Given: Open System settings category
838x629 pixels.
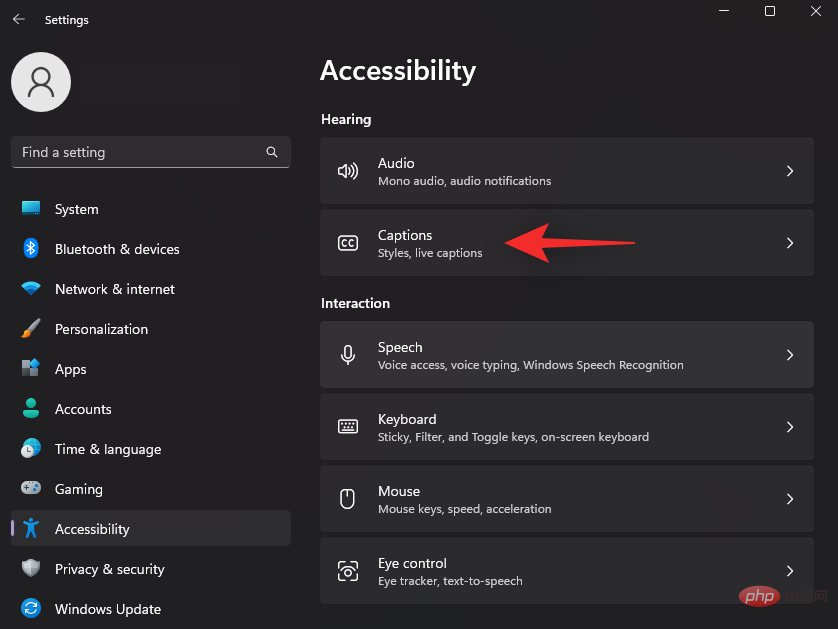Looking at the screenshot, I should coord(151,209).
